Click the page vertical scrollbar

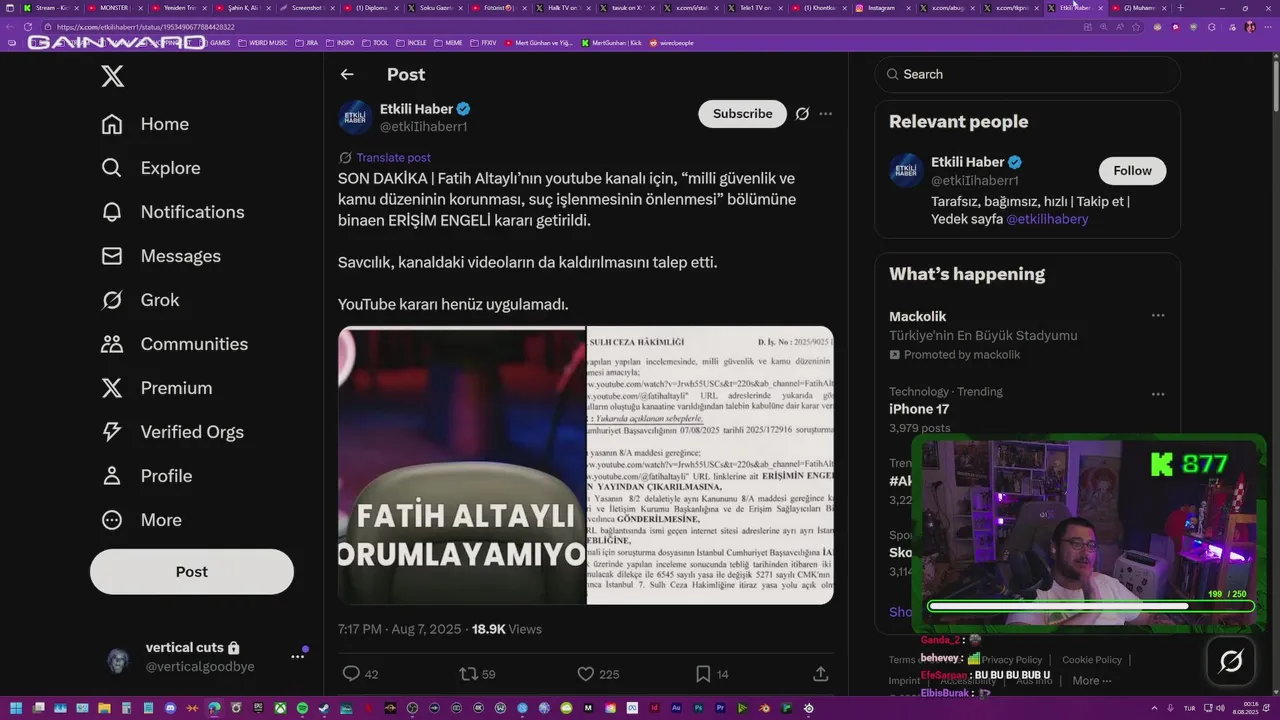point(1275,85)
